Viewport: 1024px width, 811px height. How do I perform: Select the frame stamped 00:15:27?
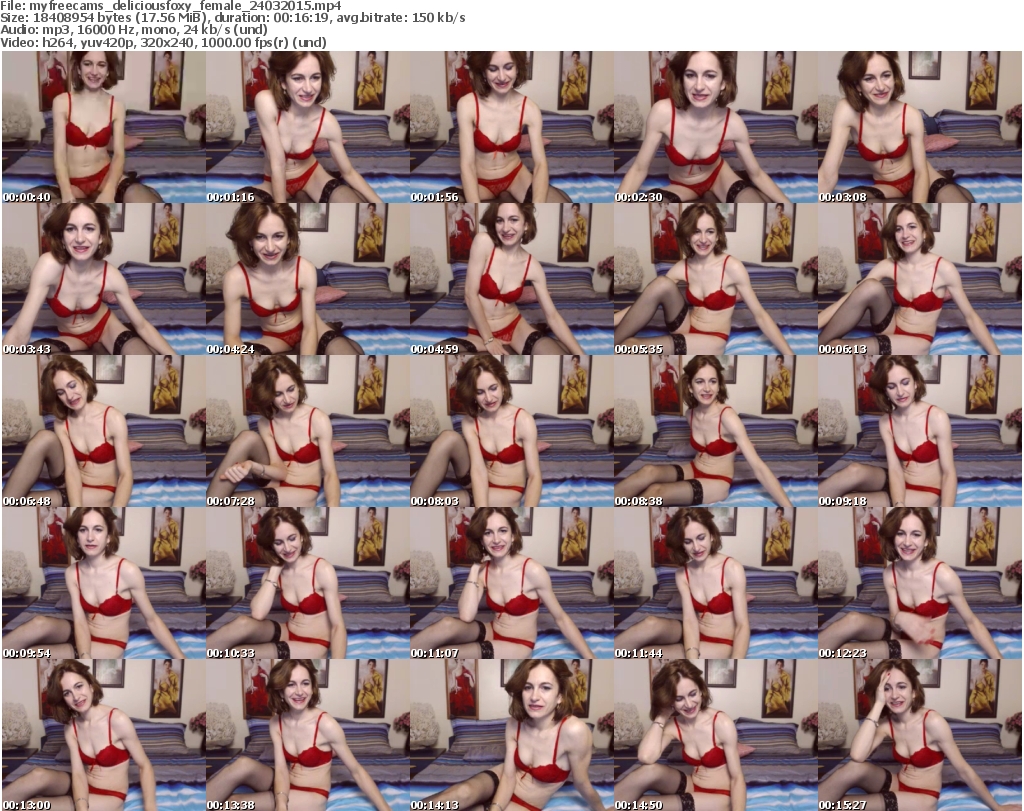[x=920, y=735]
